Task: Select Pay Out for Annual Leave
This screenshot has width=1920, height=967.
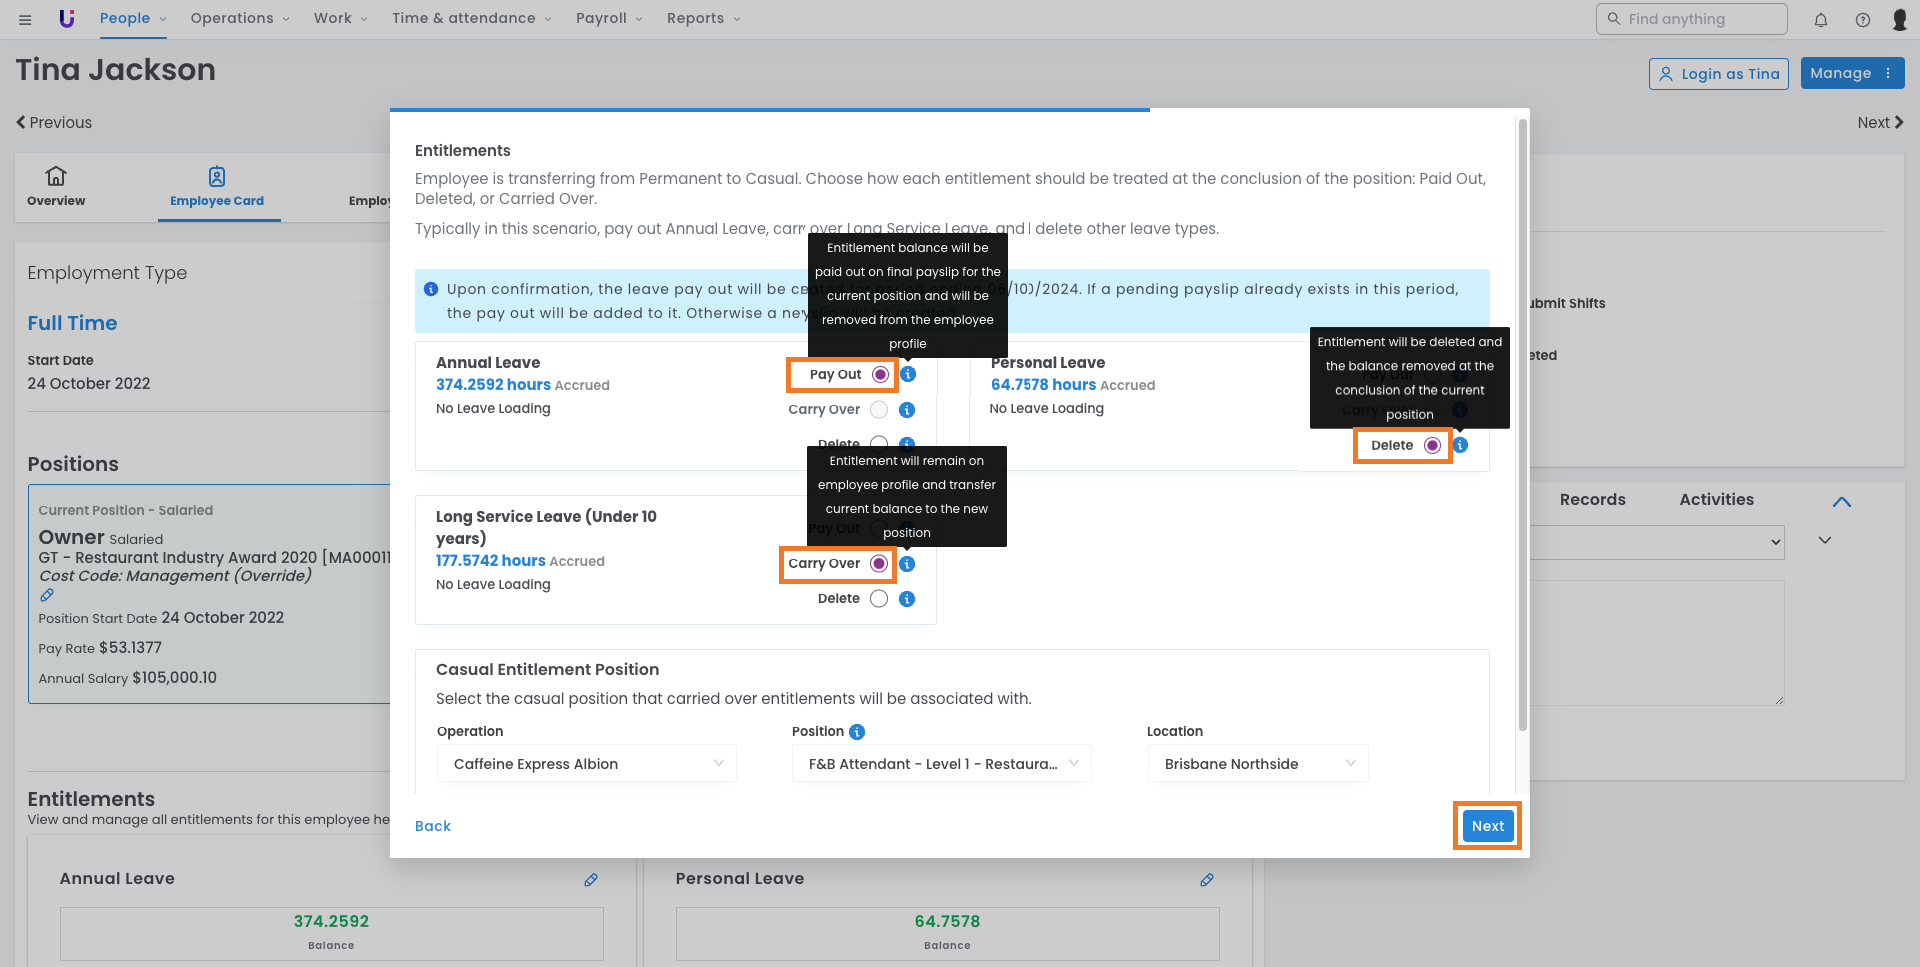Action: [x=880, y=374]
